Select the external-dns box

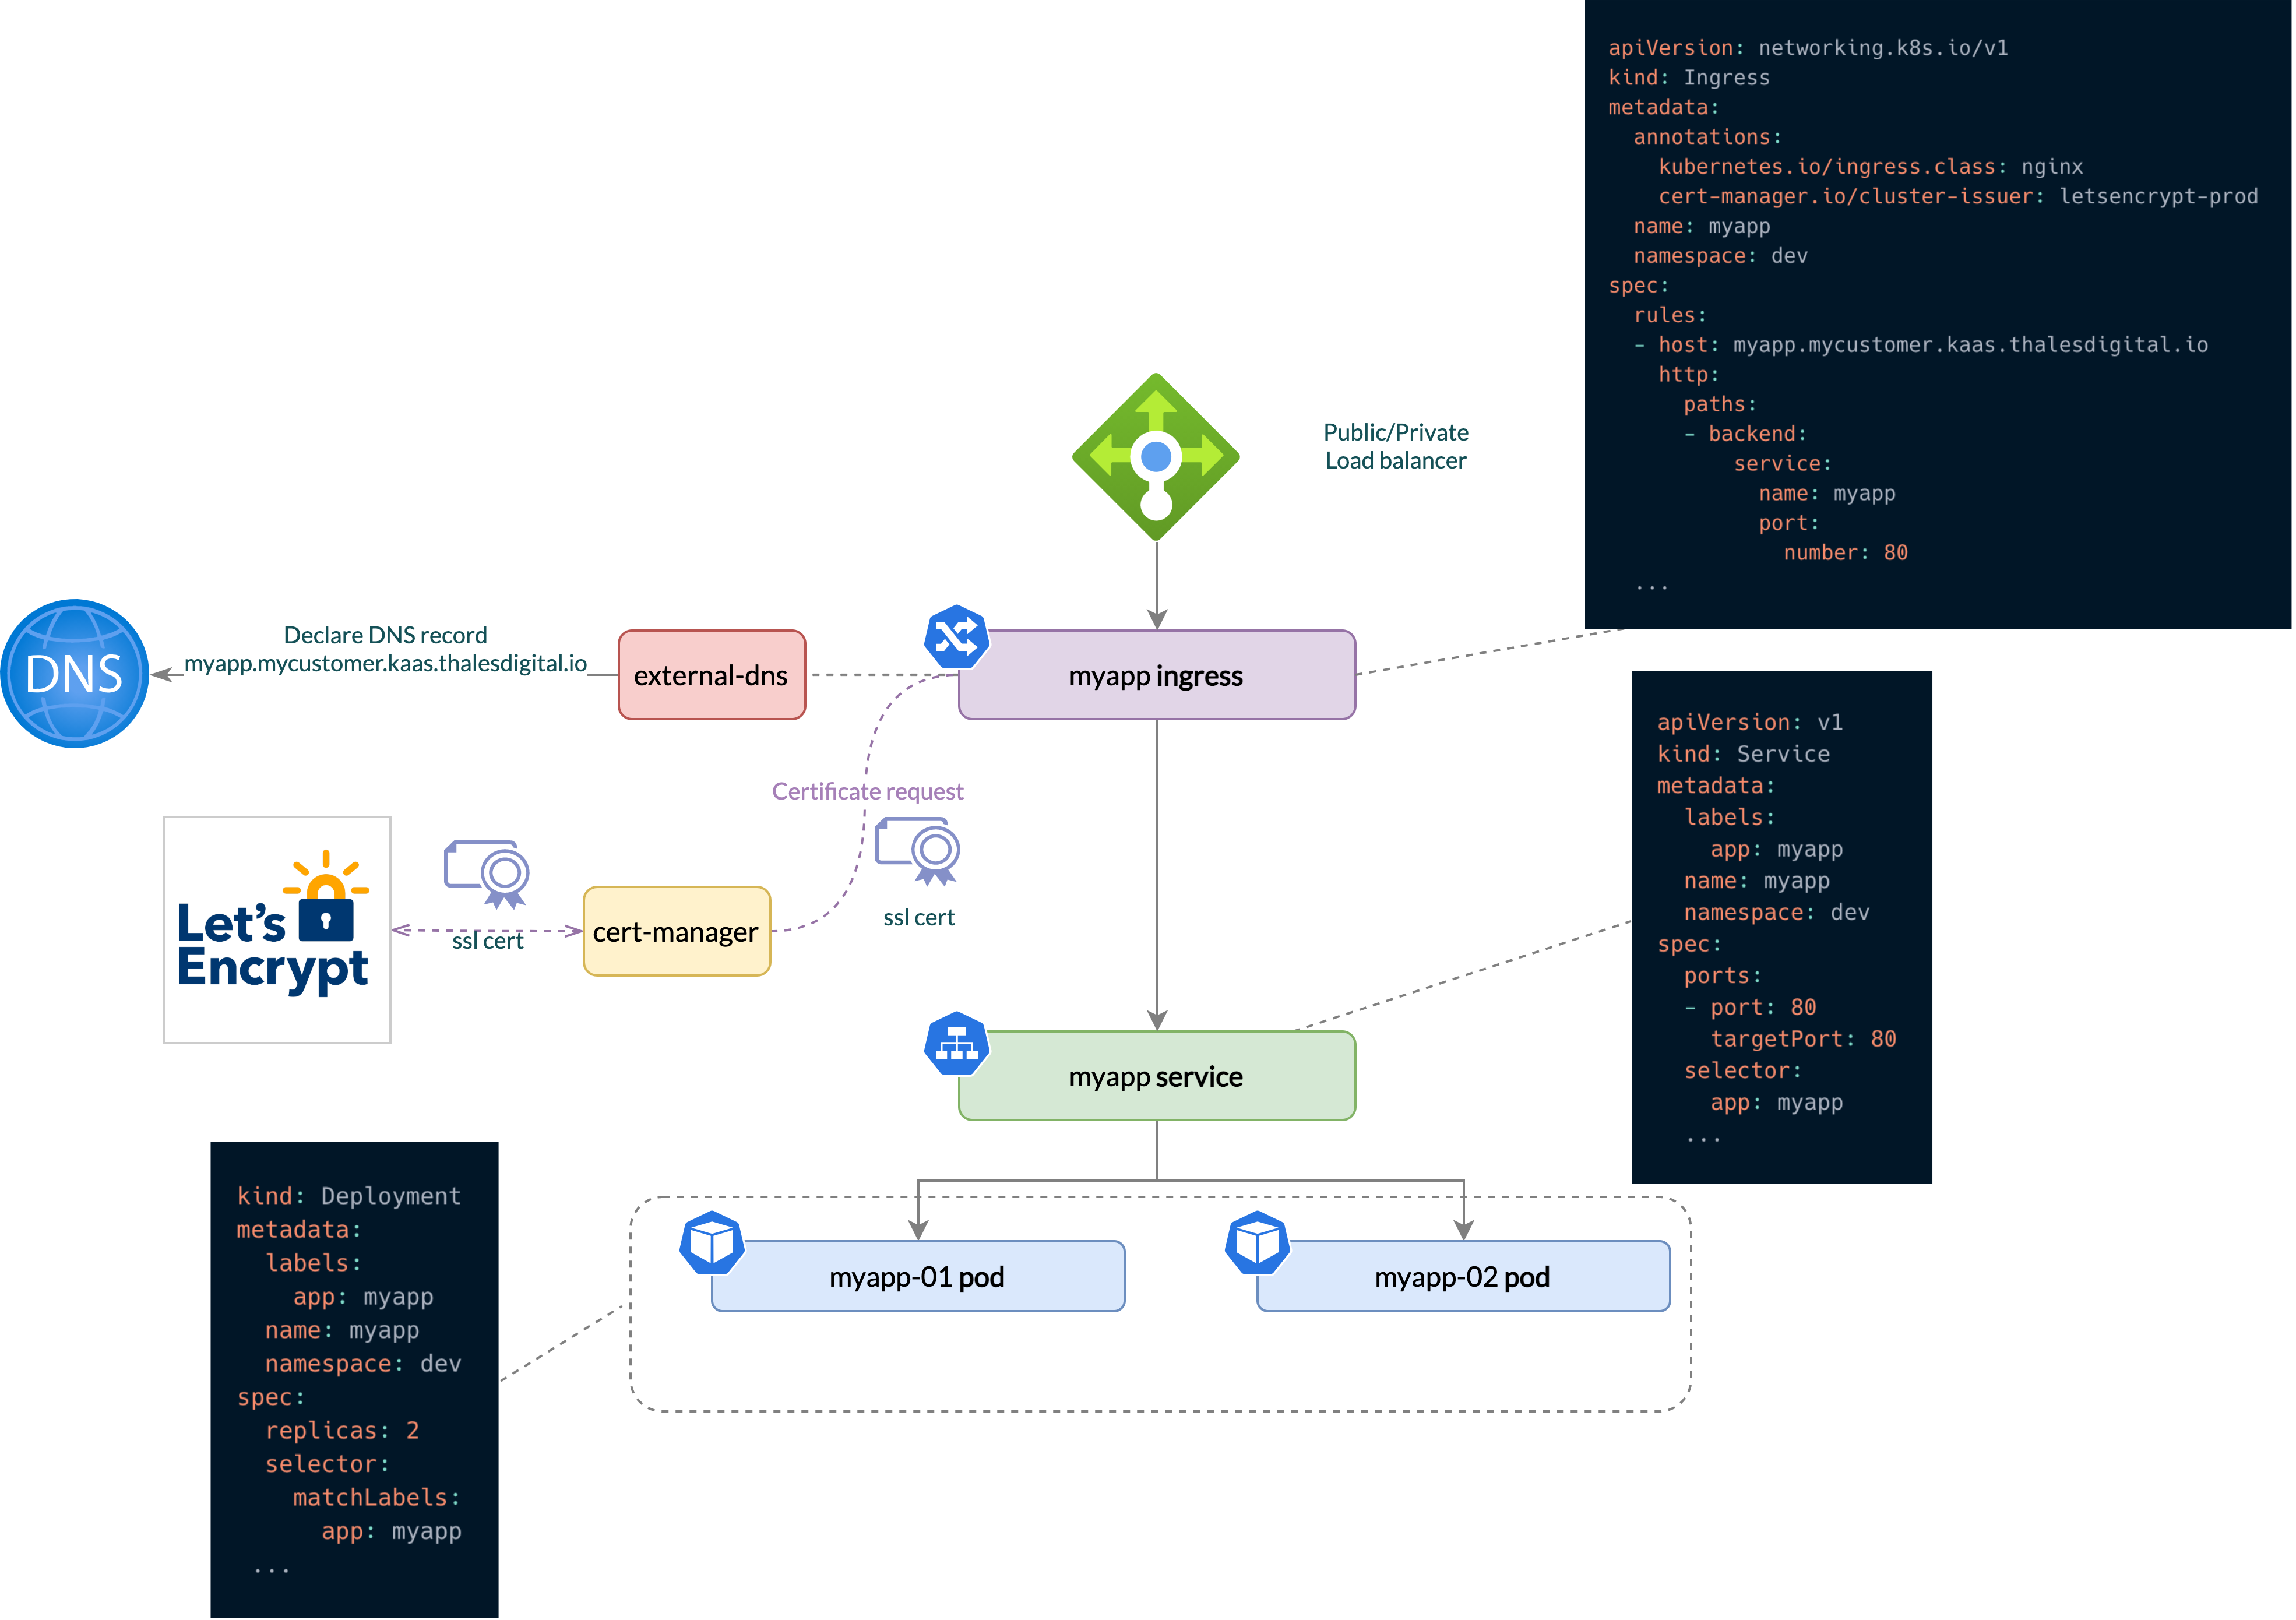click(x=712, y=675)
